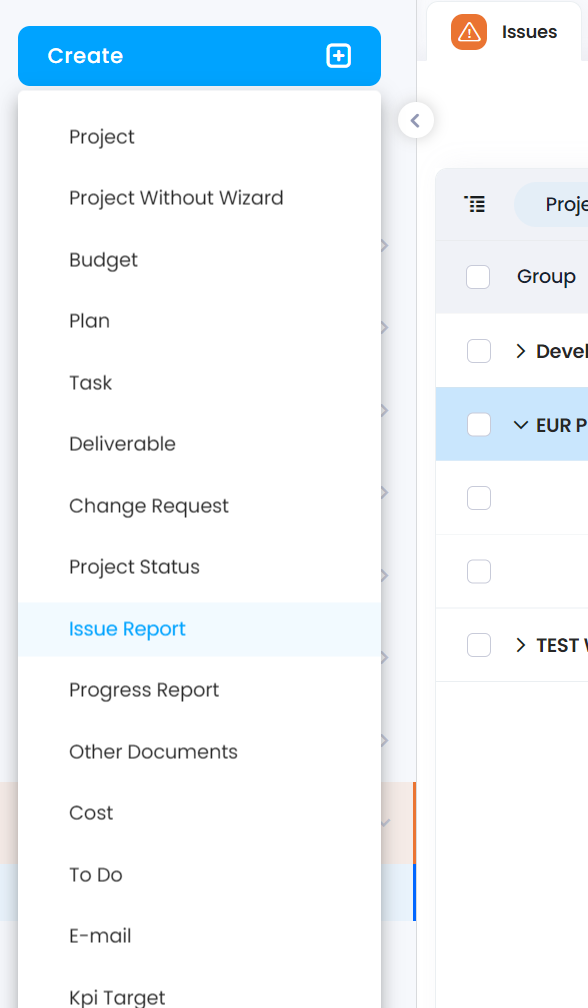Click the Create button
This screenshot has width=588, height=1008.
point(199,56)
